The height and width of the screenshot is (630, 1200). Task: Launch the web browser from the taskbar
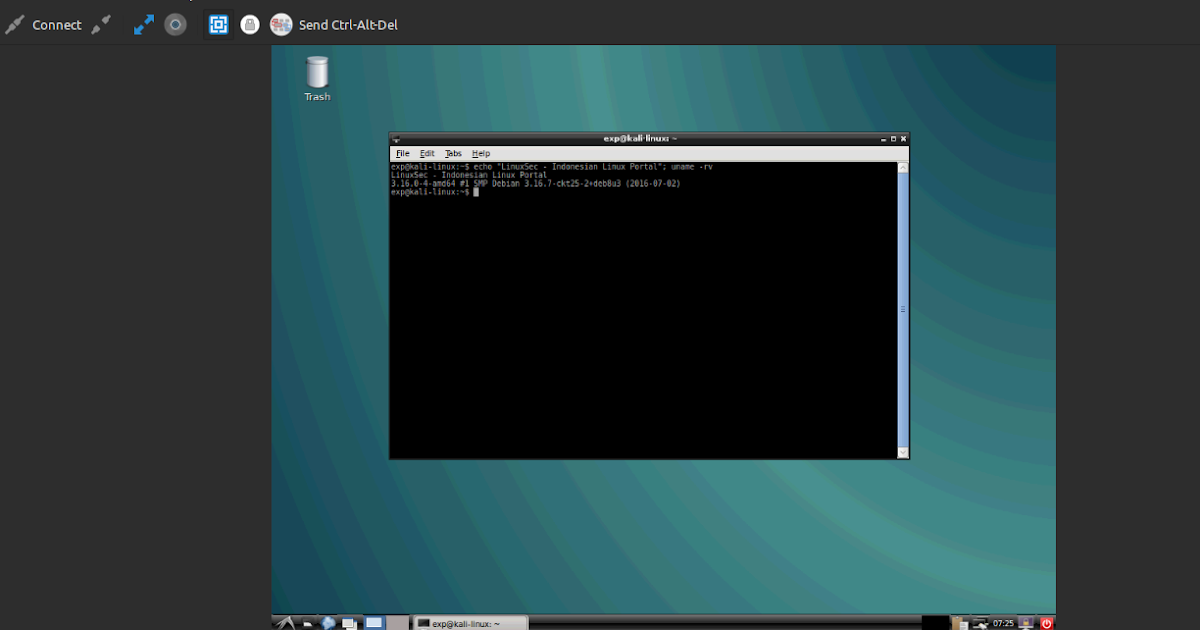(x=327, y=622)
